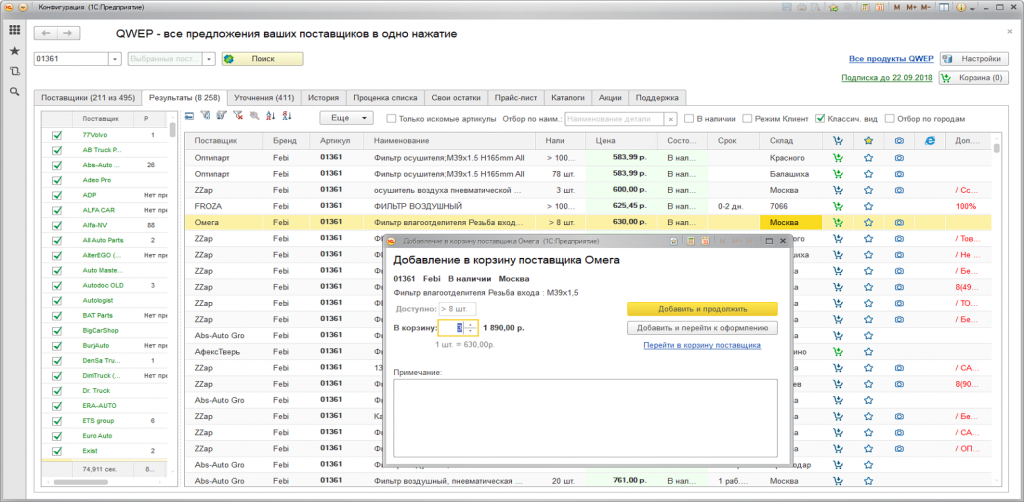Follow 'Перейти в корзину поставщика' link

[x=702, y=345]
